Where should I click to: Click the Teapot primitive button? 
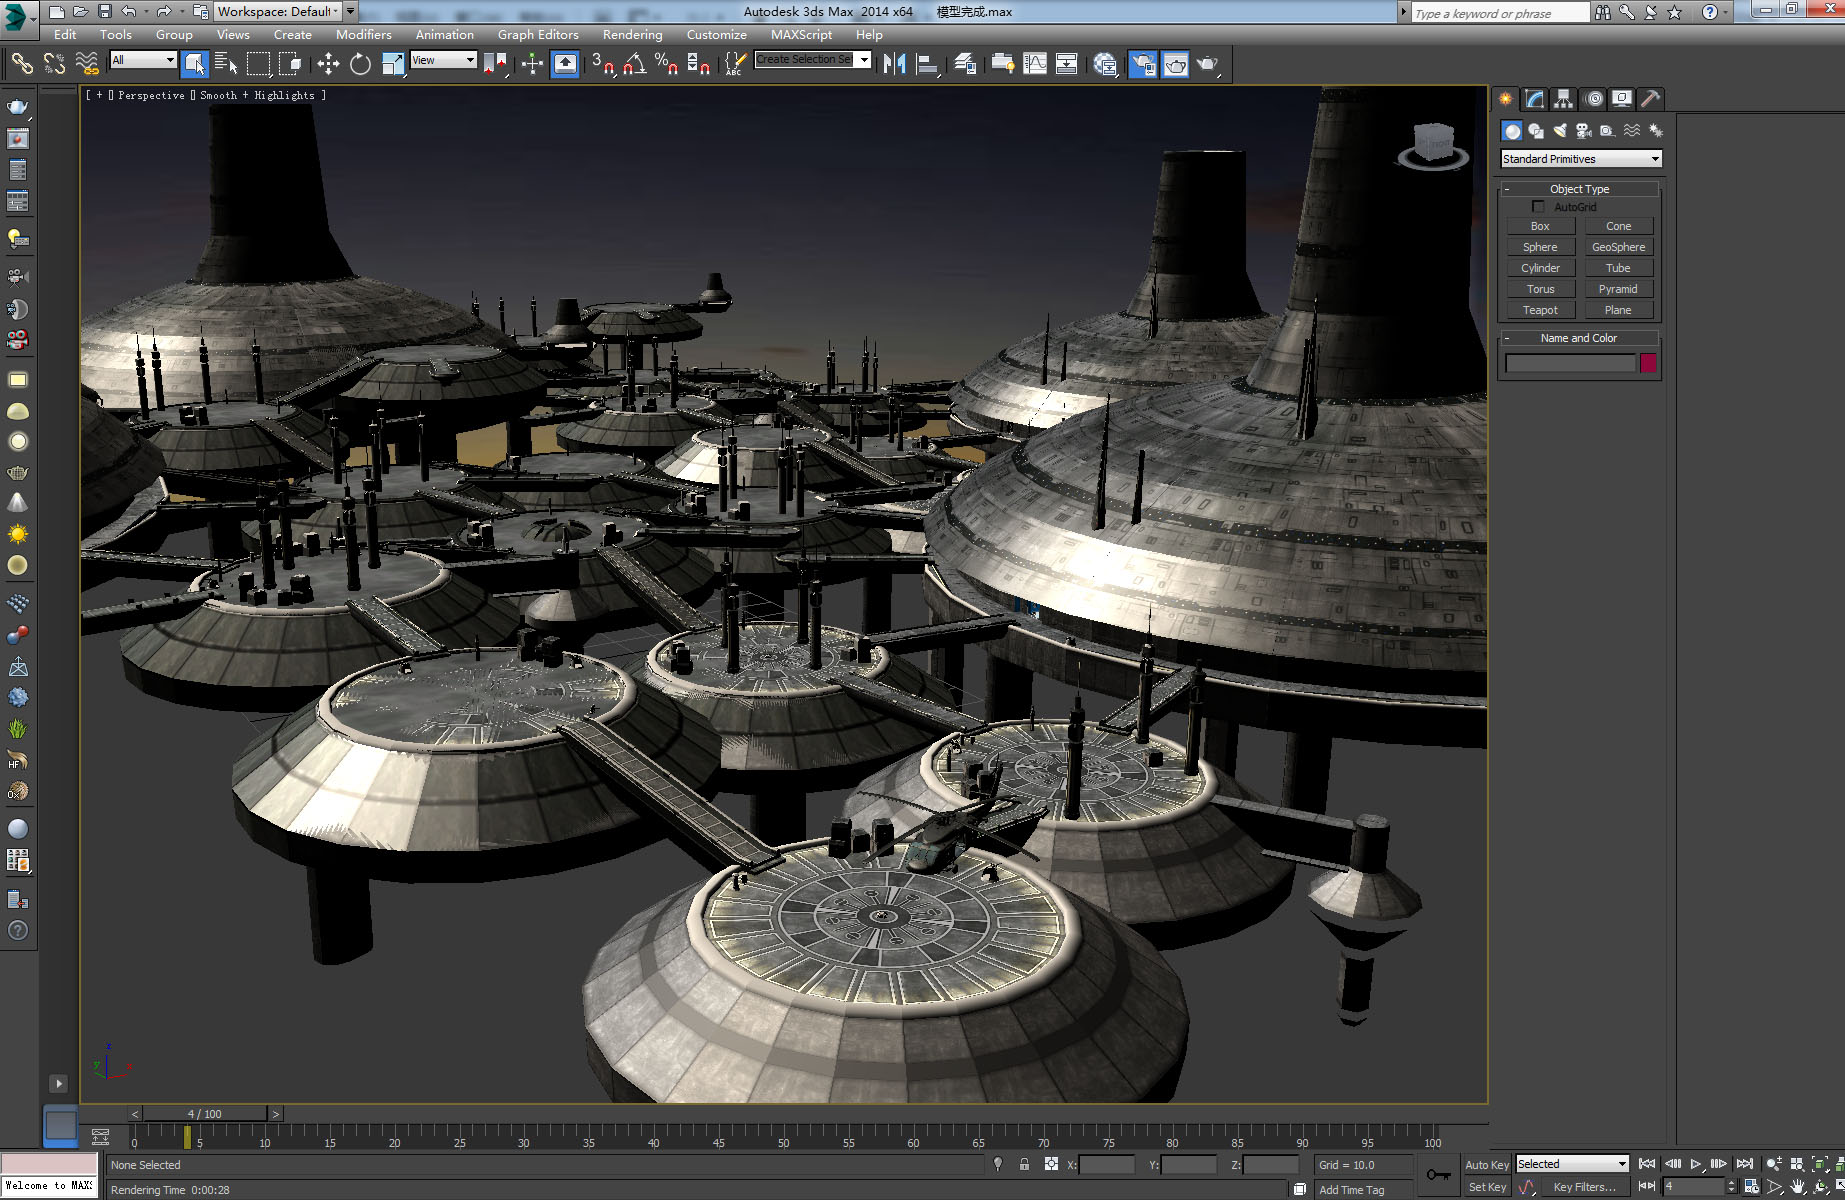click(x=1540, y=310)
